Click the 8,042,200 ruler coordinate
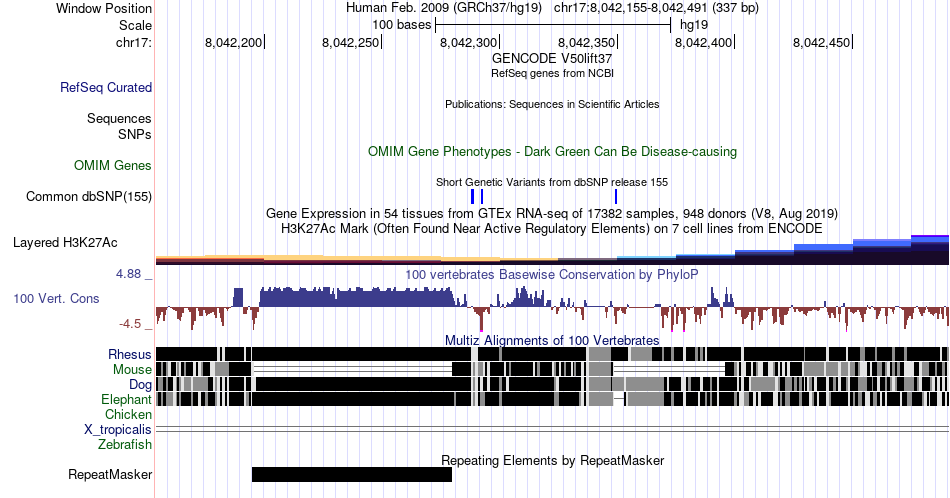This screenshot has width=950, height=498. point(233,42)
